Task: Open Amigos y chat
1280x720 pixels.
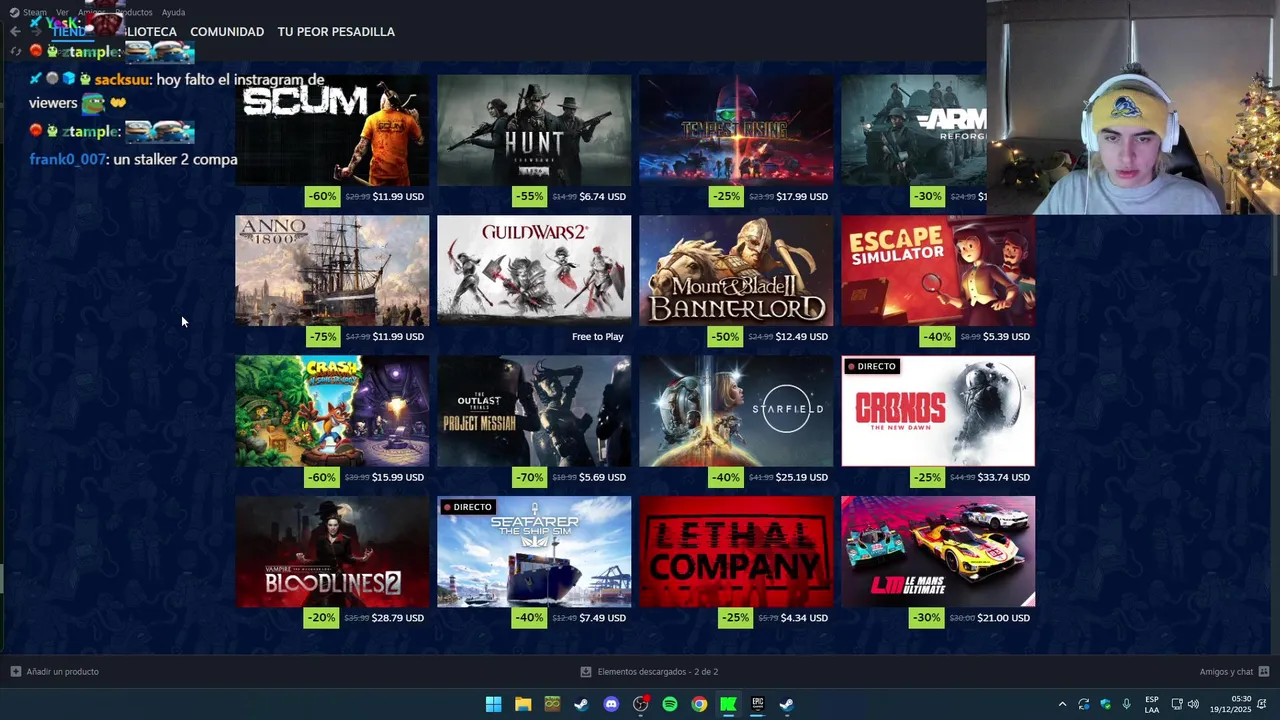Action: click(1226, 672)
